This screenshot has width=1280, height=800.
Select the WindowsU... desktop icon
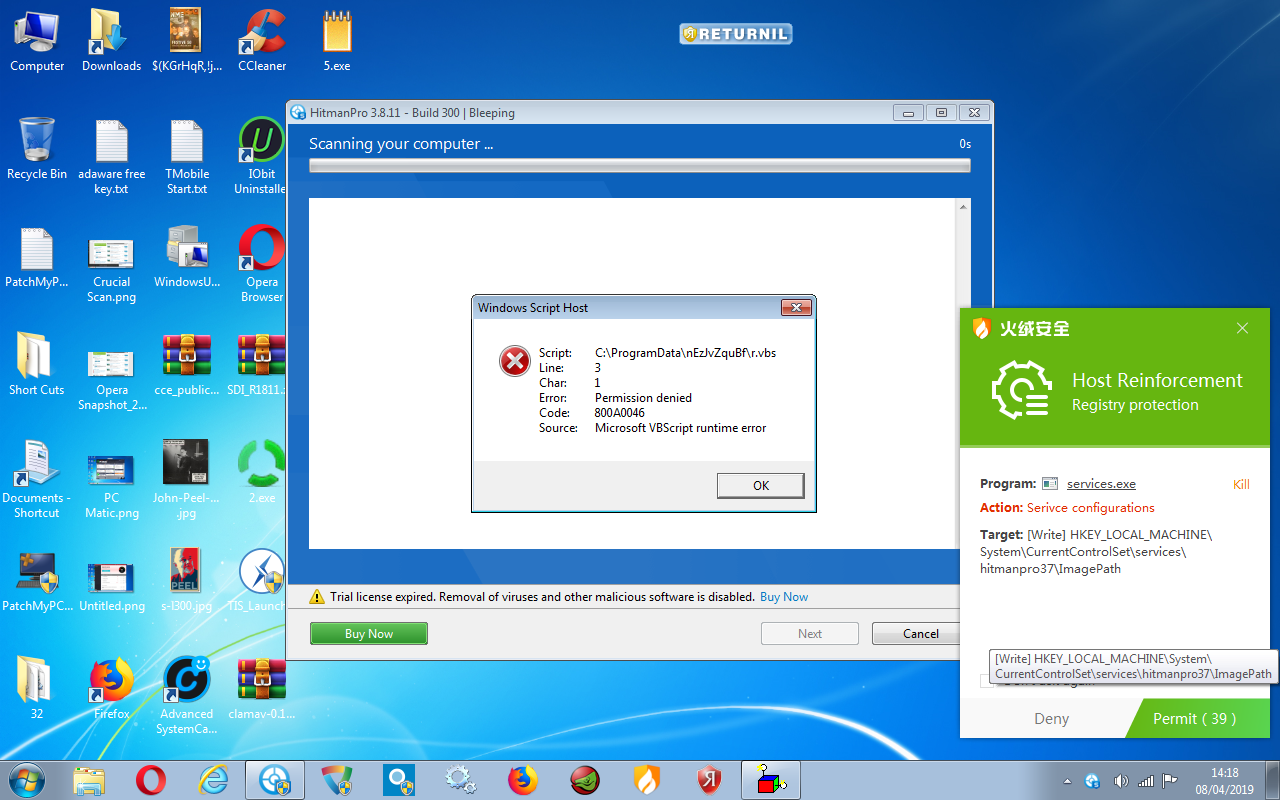(187, 256)
